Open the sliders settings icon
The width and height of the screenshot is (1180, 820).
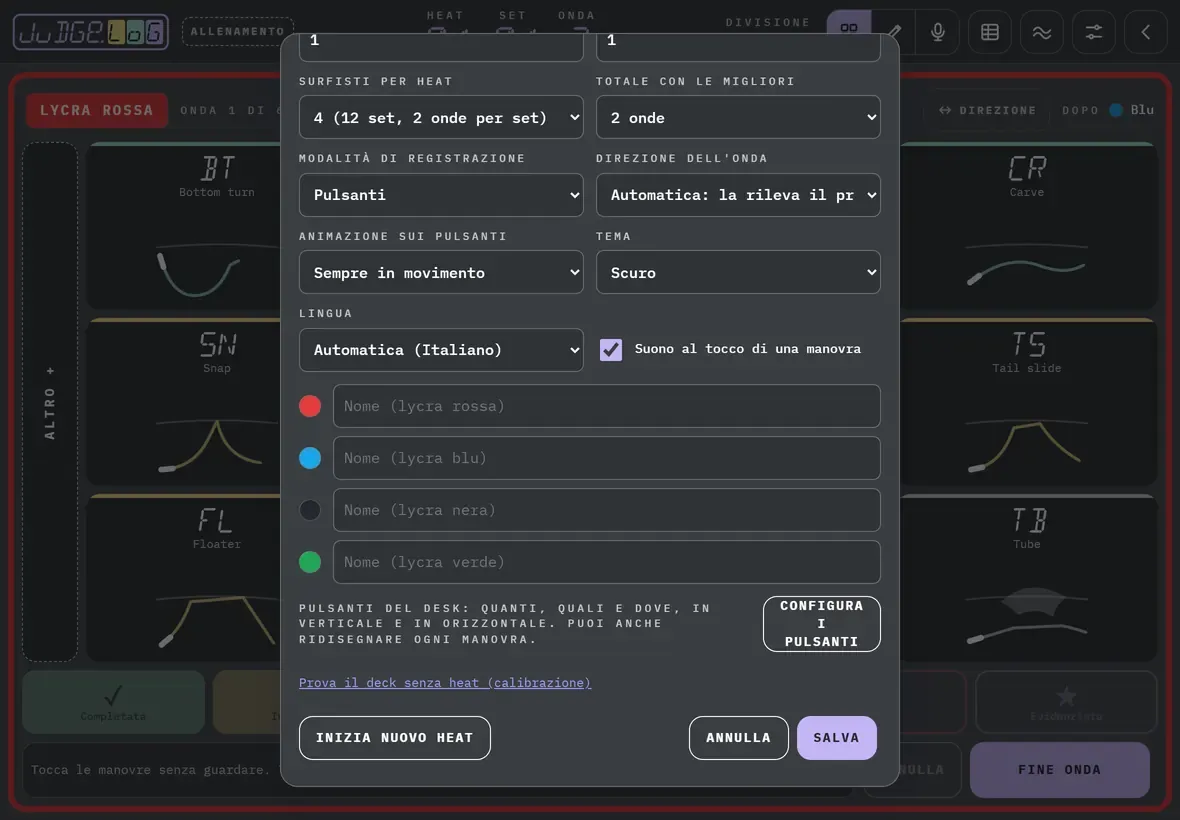(x=1093, y=32)
